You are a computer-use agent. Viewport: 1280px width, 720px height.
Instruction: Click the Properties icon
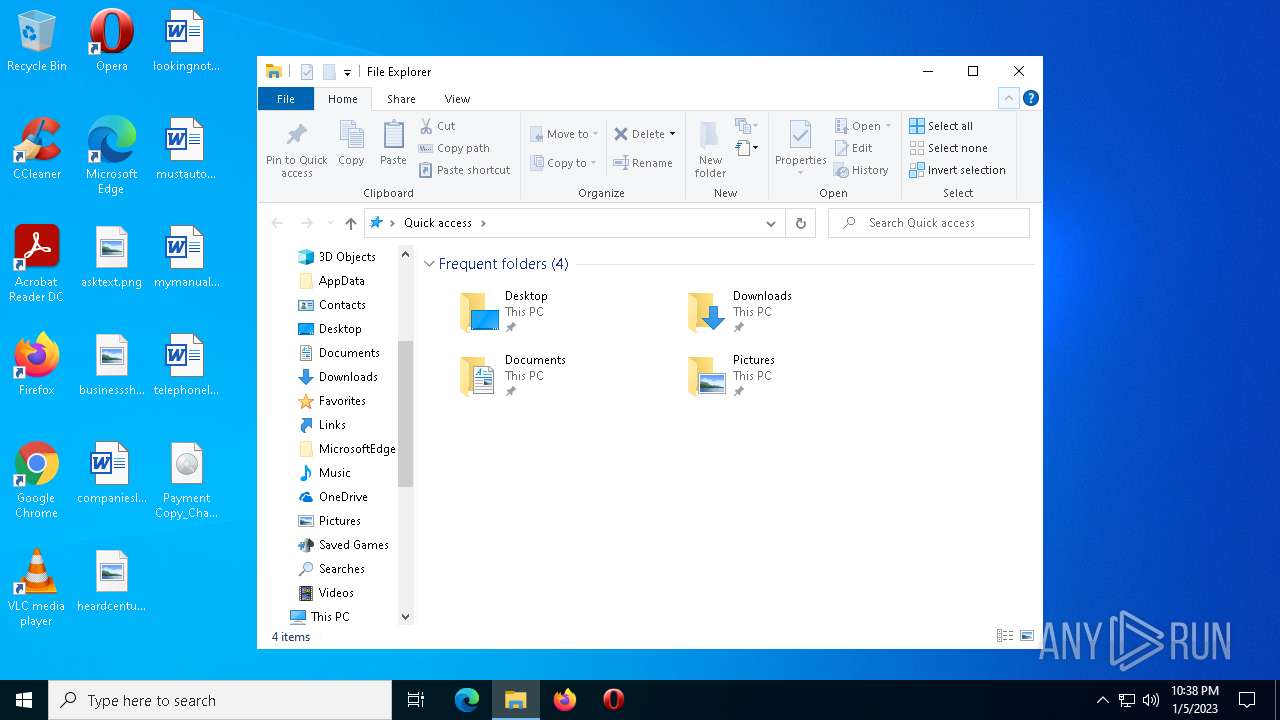click(801, 148)
